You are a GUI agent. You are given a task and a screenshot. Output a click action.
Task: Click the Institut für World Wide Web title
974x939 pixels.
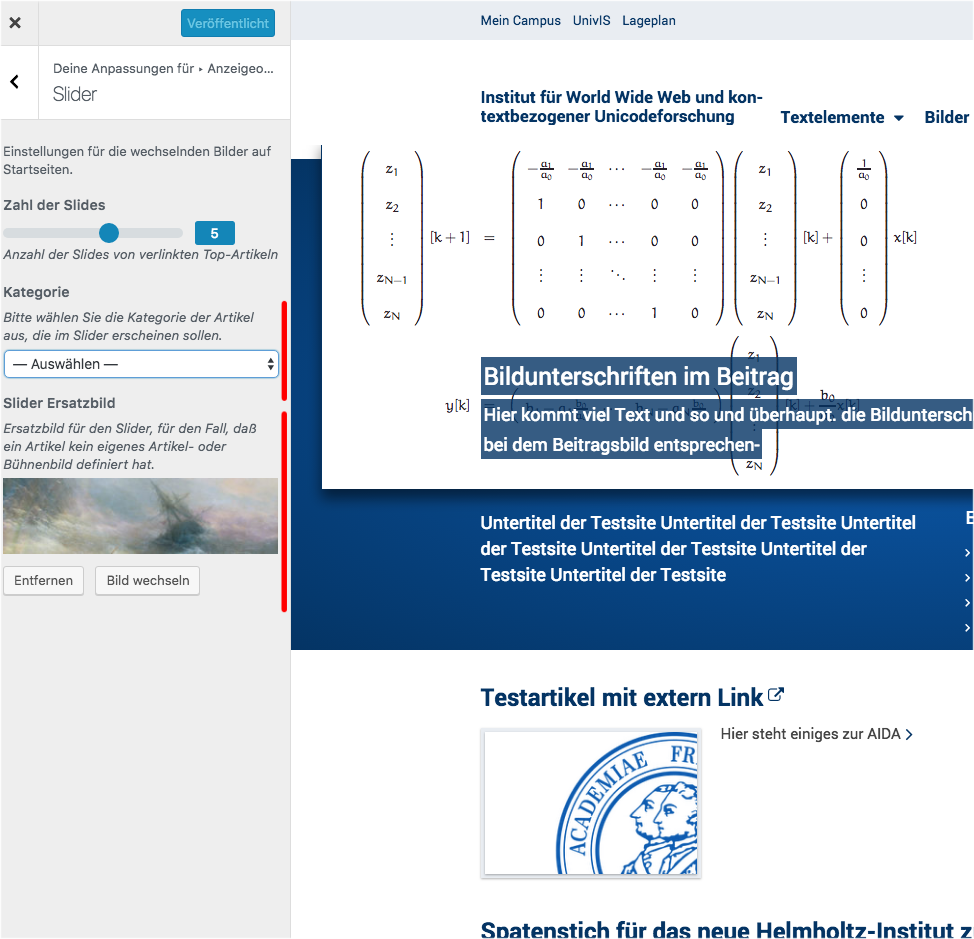(621, 107)
